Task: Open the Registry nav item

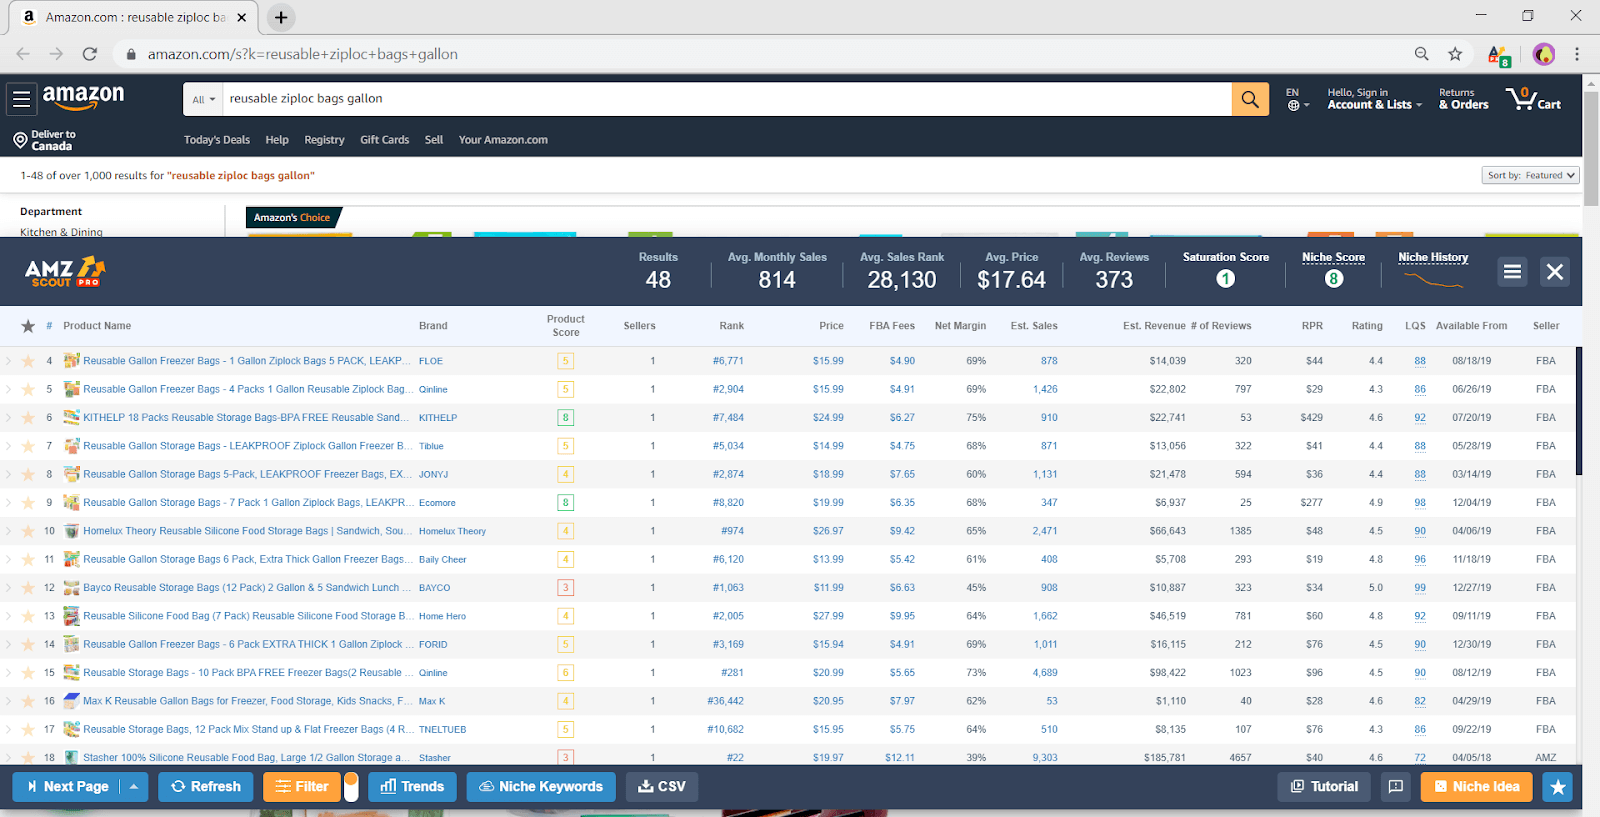Action: coord(324,140)
